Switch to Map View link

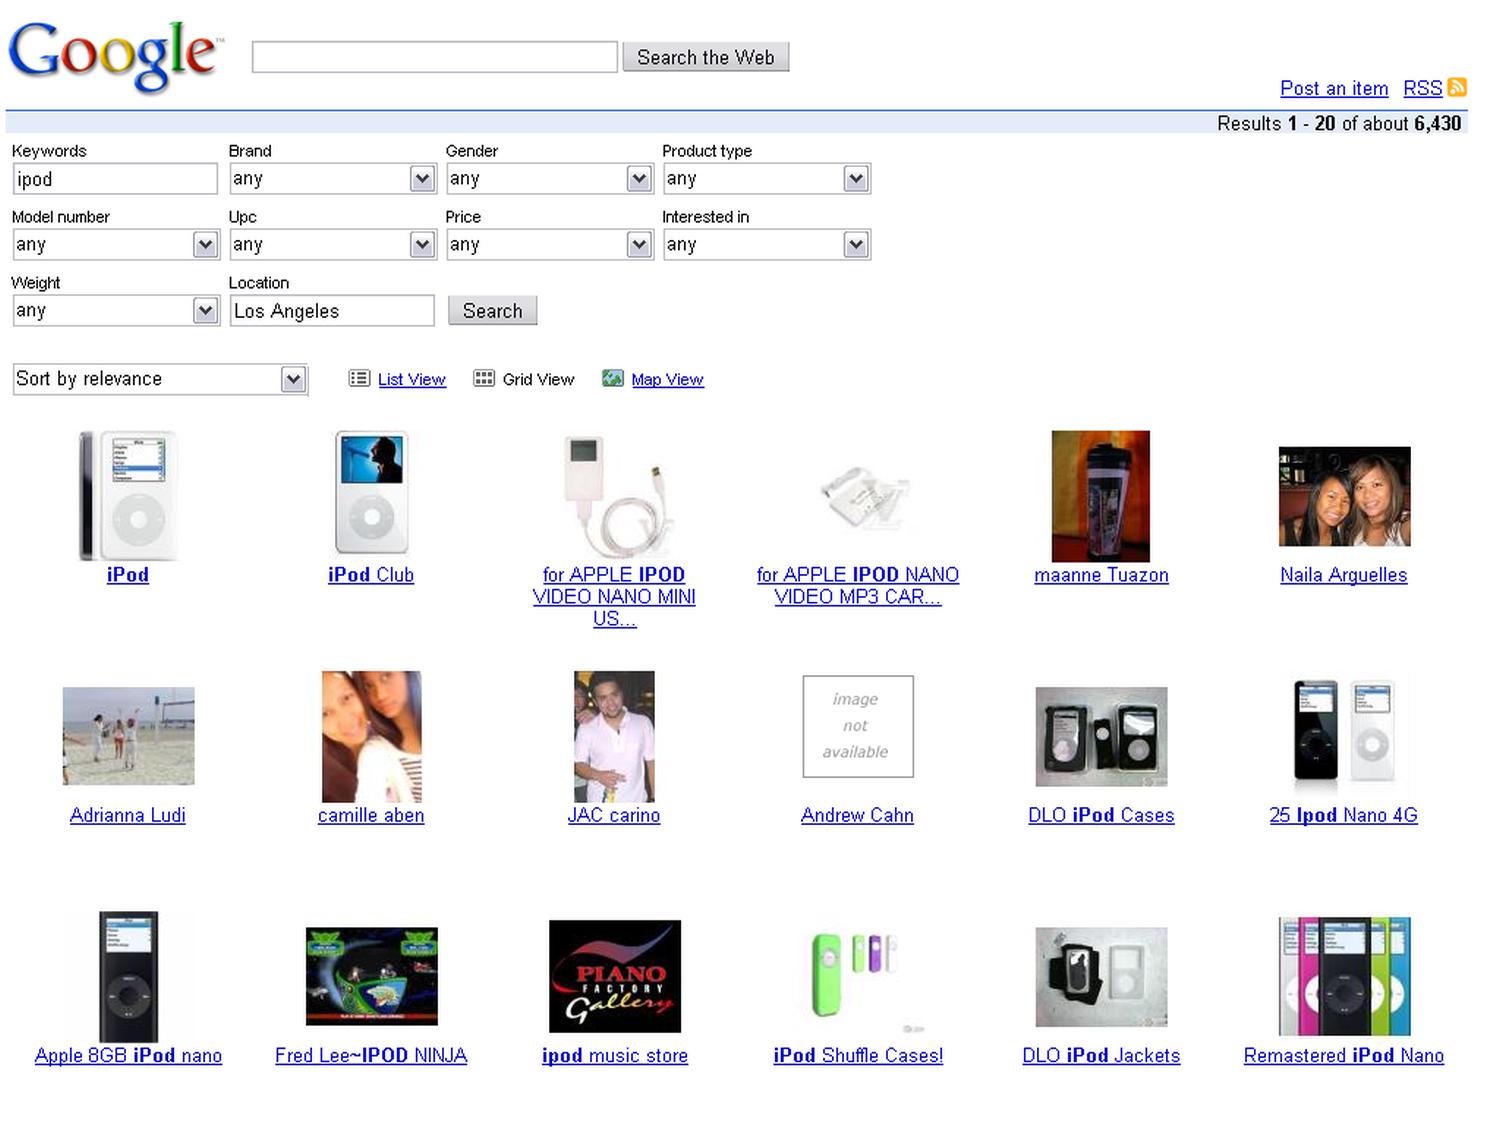coord(667,380)
